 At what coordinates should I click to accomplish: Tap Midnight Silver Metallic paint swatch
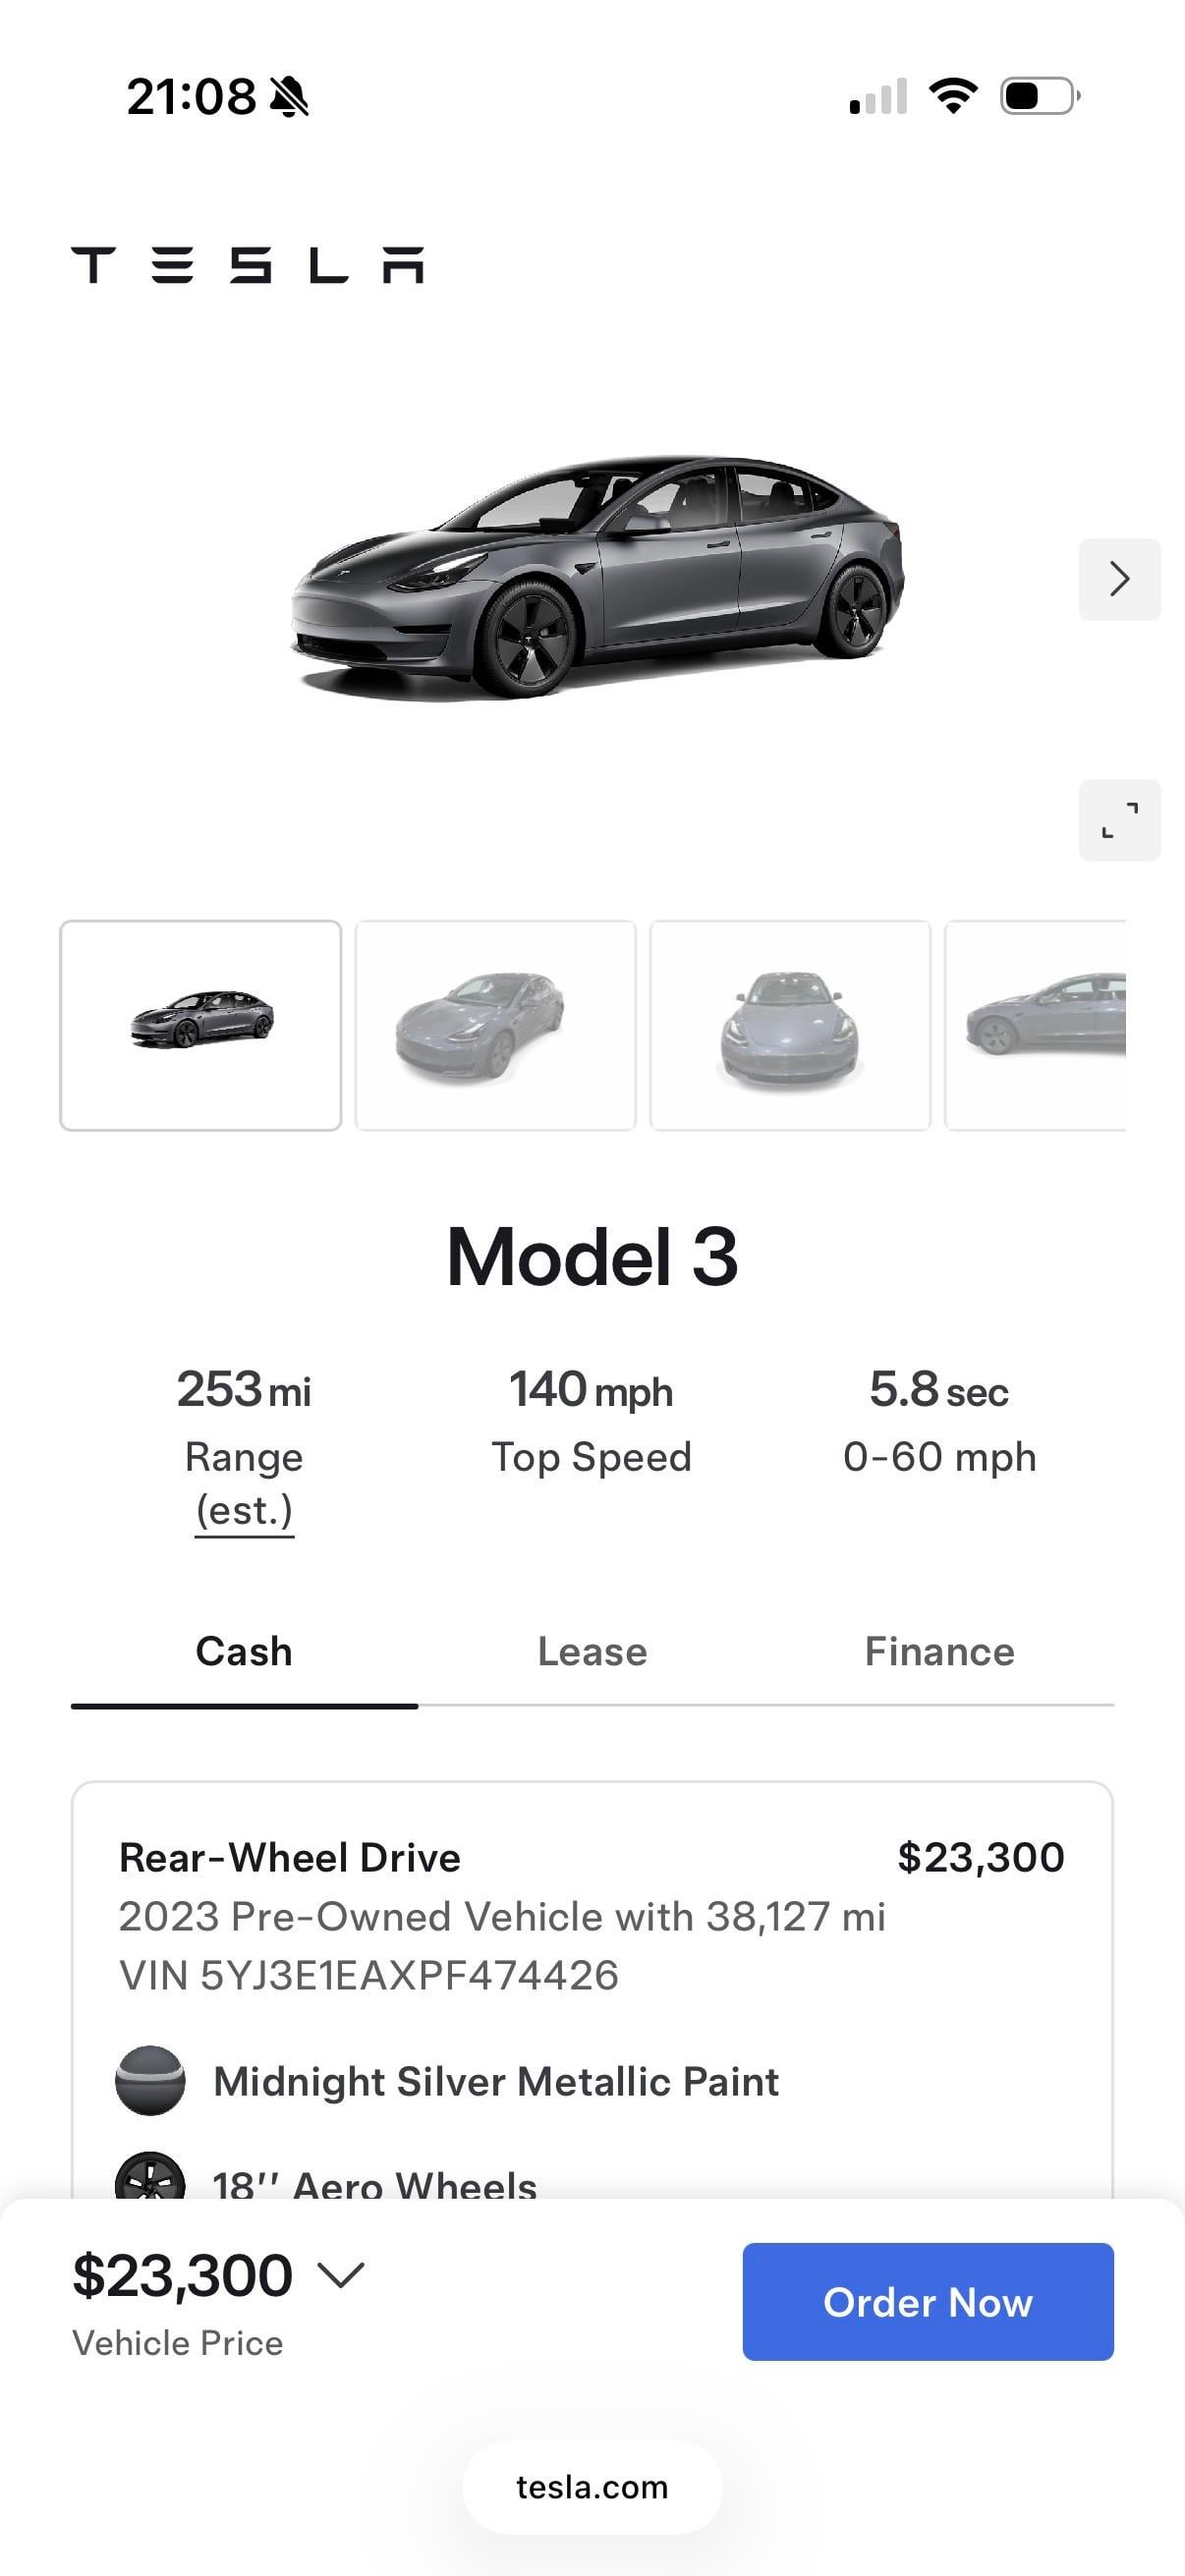point(150,2081)
